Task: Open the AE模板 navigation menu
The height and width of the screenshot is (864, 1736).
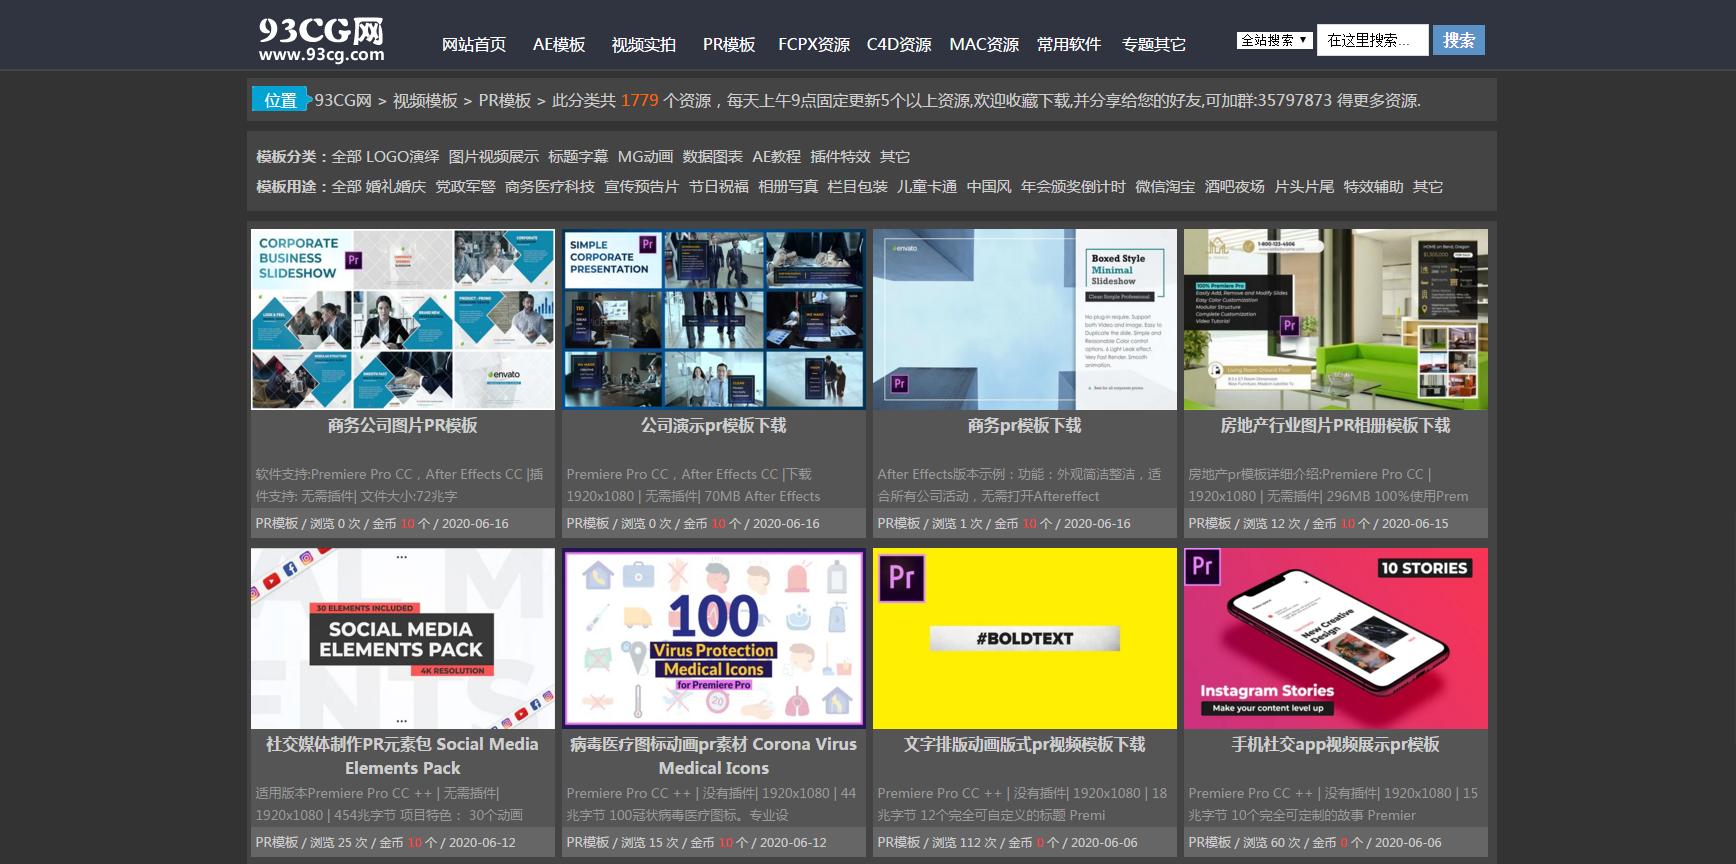Action: 558,45
